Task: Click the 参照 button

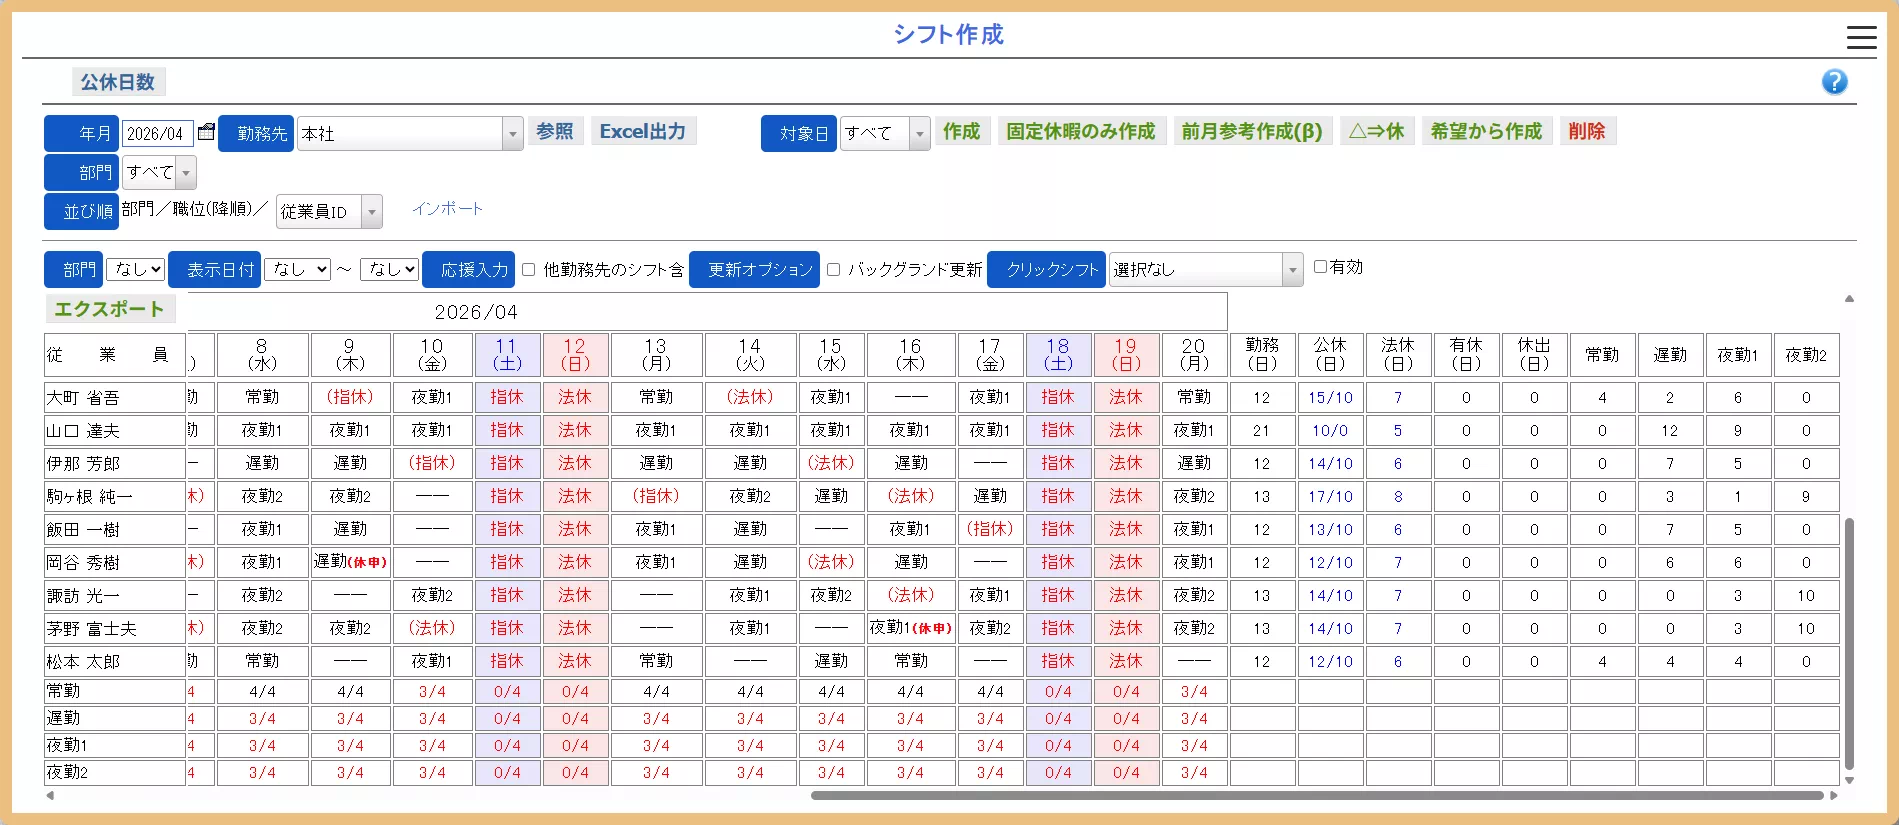Action: coord(555,131)
